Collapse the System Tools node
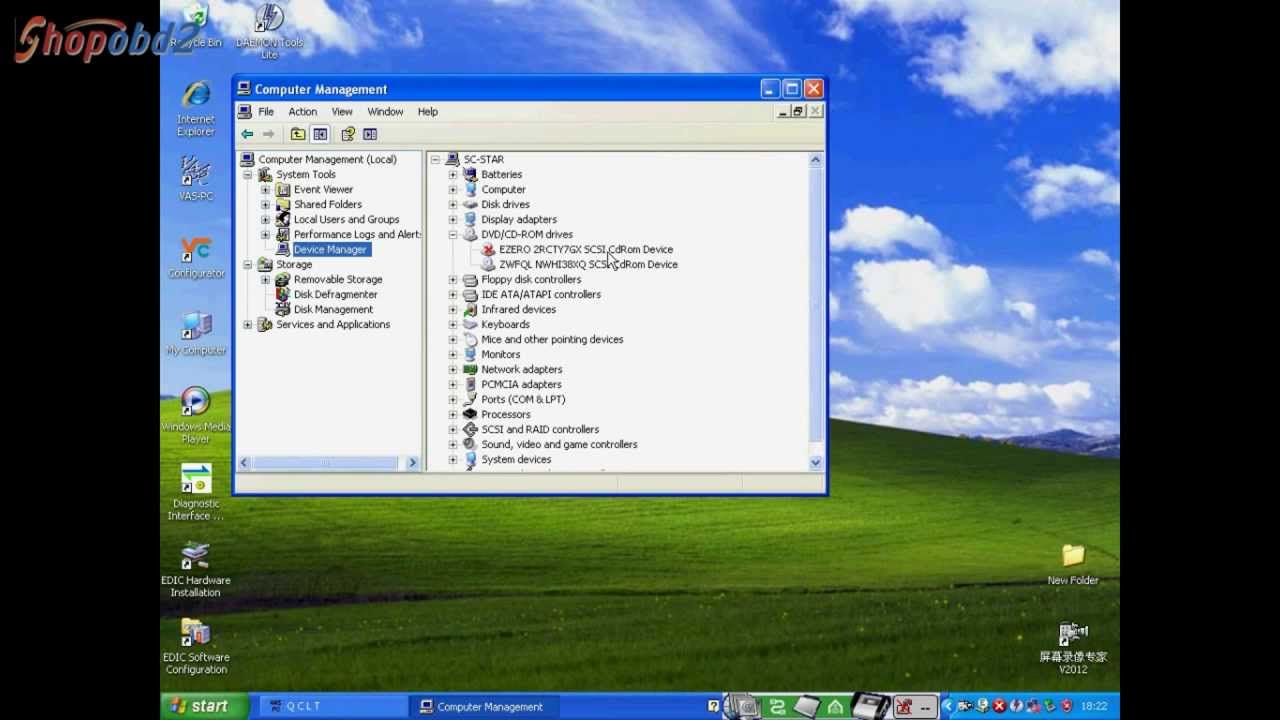The height and width of the screenshot is (720, 1280). point(248,174)
